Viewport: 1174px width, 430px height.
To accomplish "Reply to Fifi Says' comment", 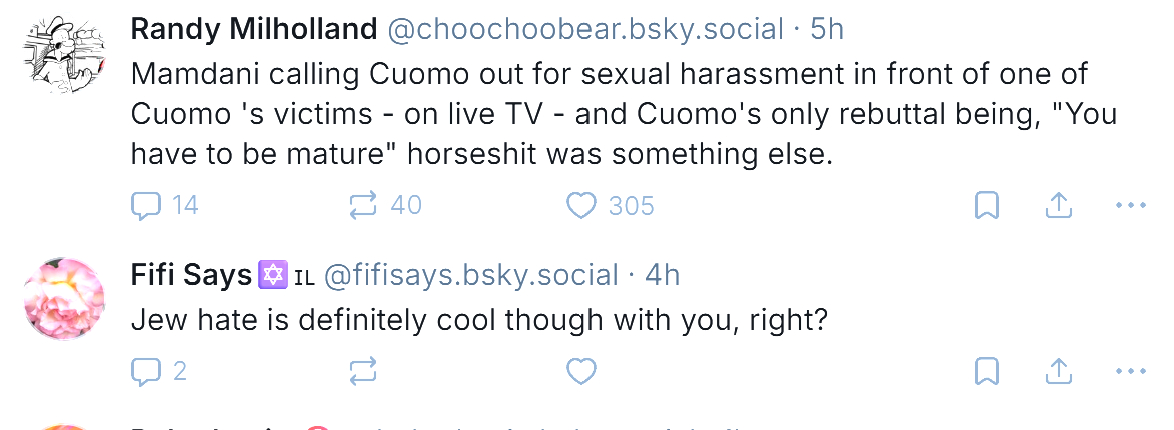I will [x=147, y=372].
